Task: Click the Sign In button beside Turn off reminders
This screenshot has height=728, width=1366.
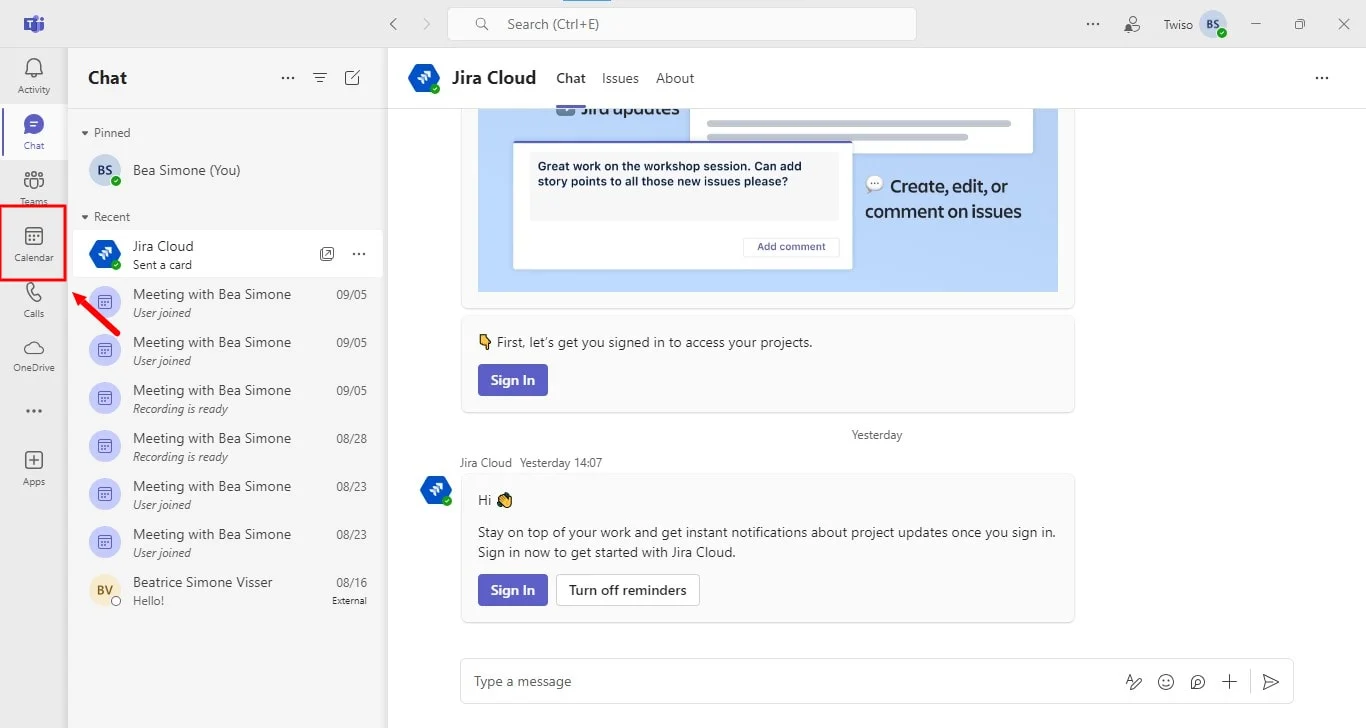Action: coord(513,590)
